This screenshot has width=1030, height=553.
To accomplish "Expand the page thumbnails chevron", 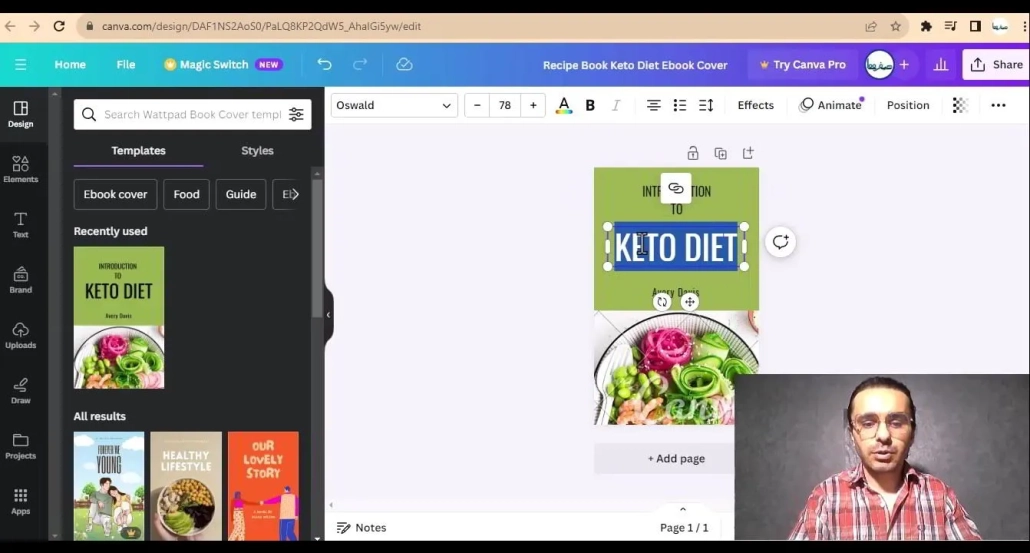I will click(x=683, y=509).
